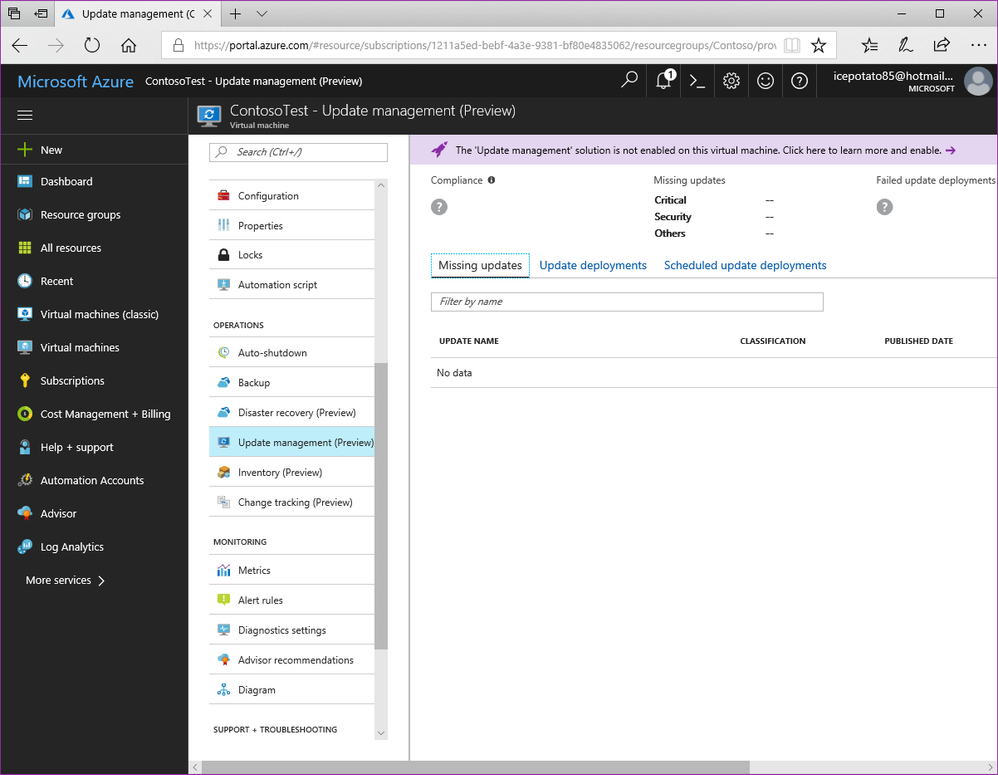
Task: Switch to Scheduled update deployments tab
Action: tap(745, 265)
